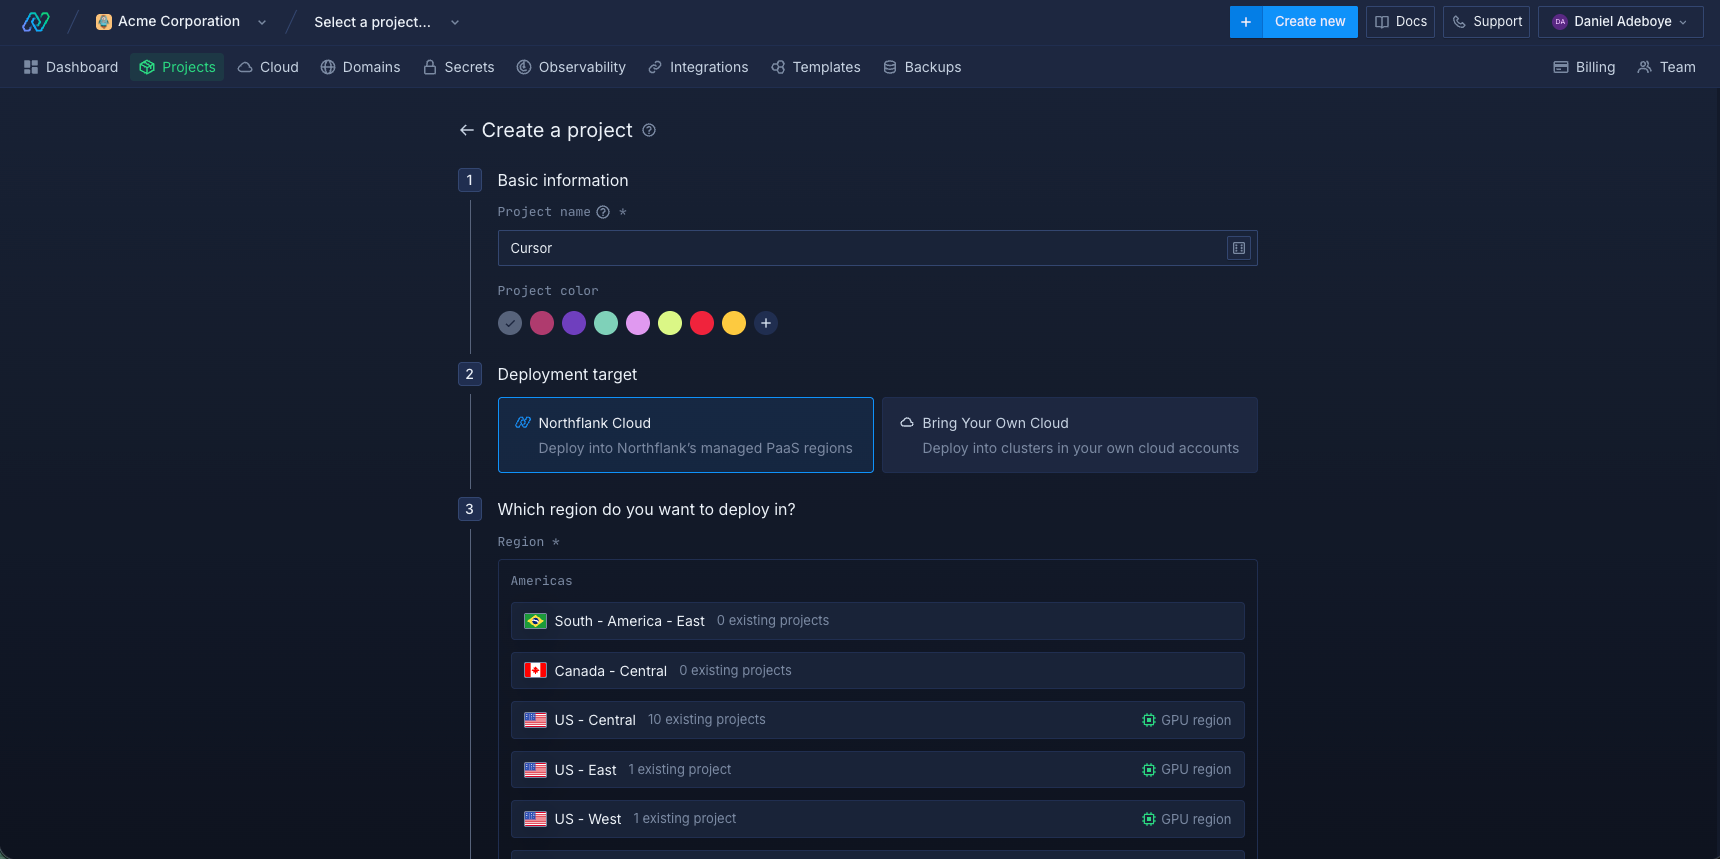Click '10 existing projects' text

click(707, 720)
